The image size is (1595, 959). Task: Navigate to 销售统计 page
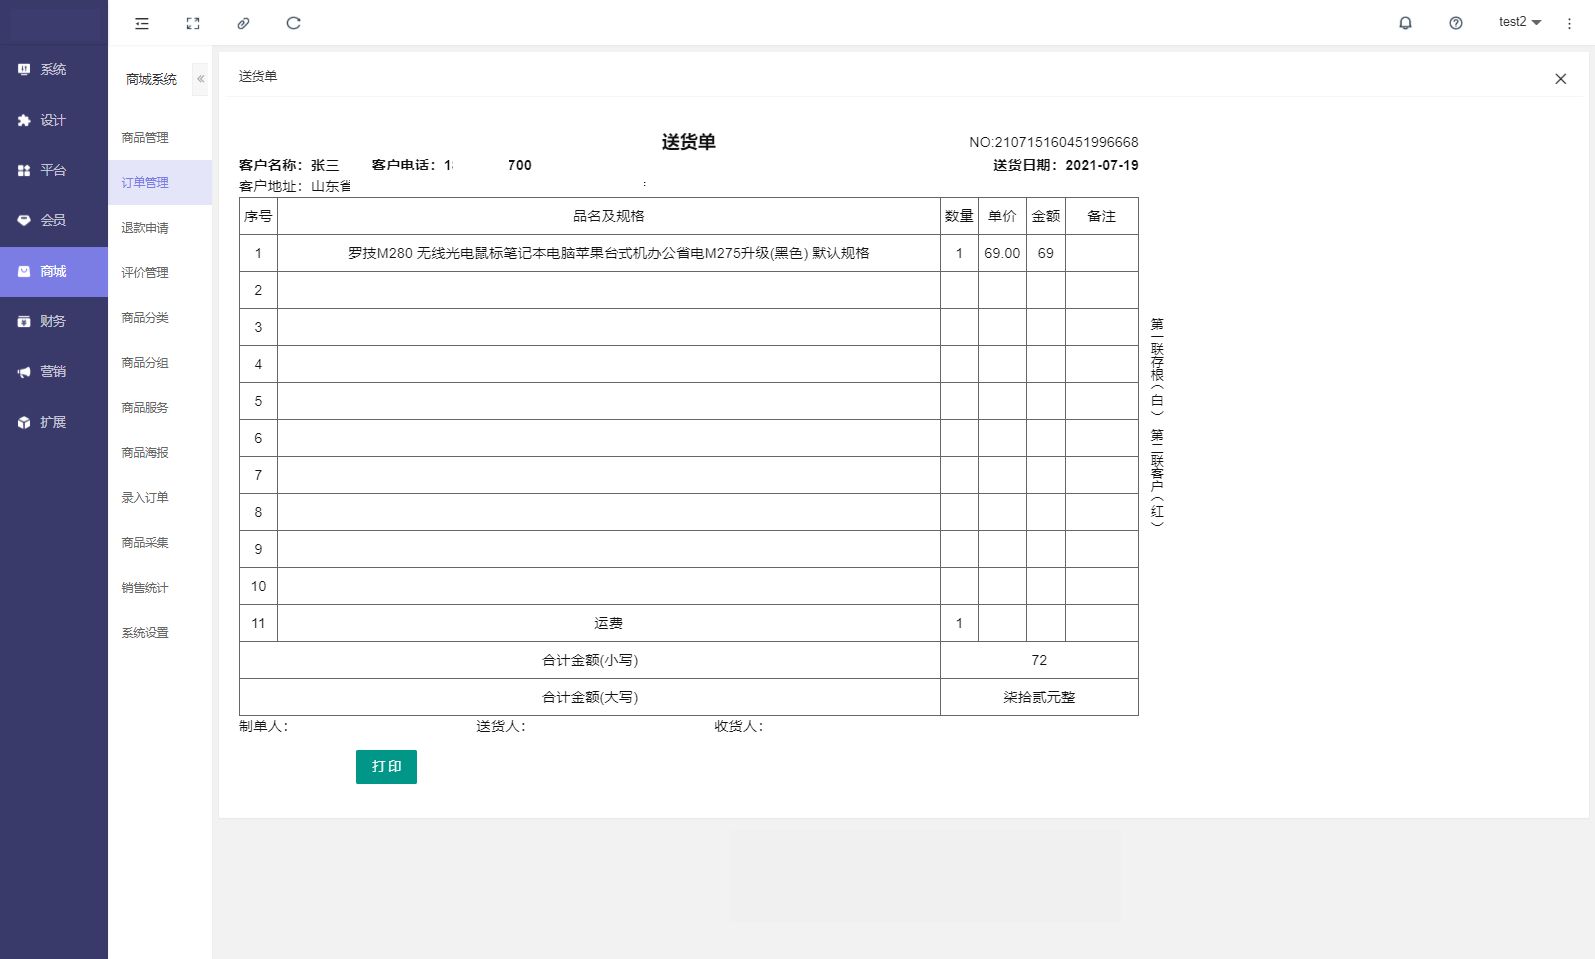click(145, 588)
